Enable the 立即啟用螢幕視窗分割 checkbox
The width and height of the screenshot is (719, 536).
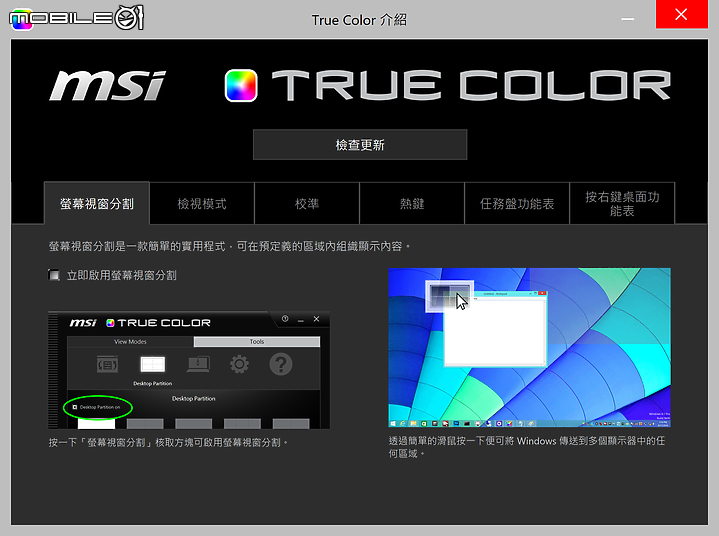[54, 275]
